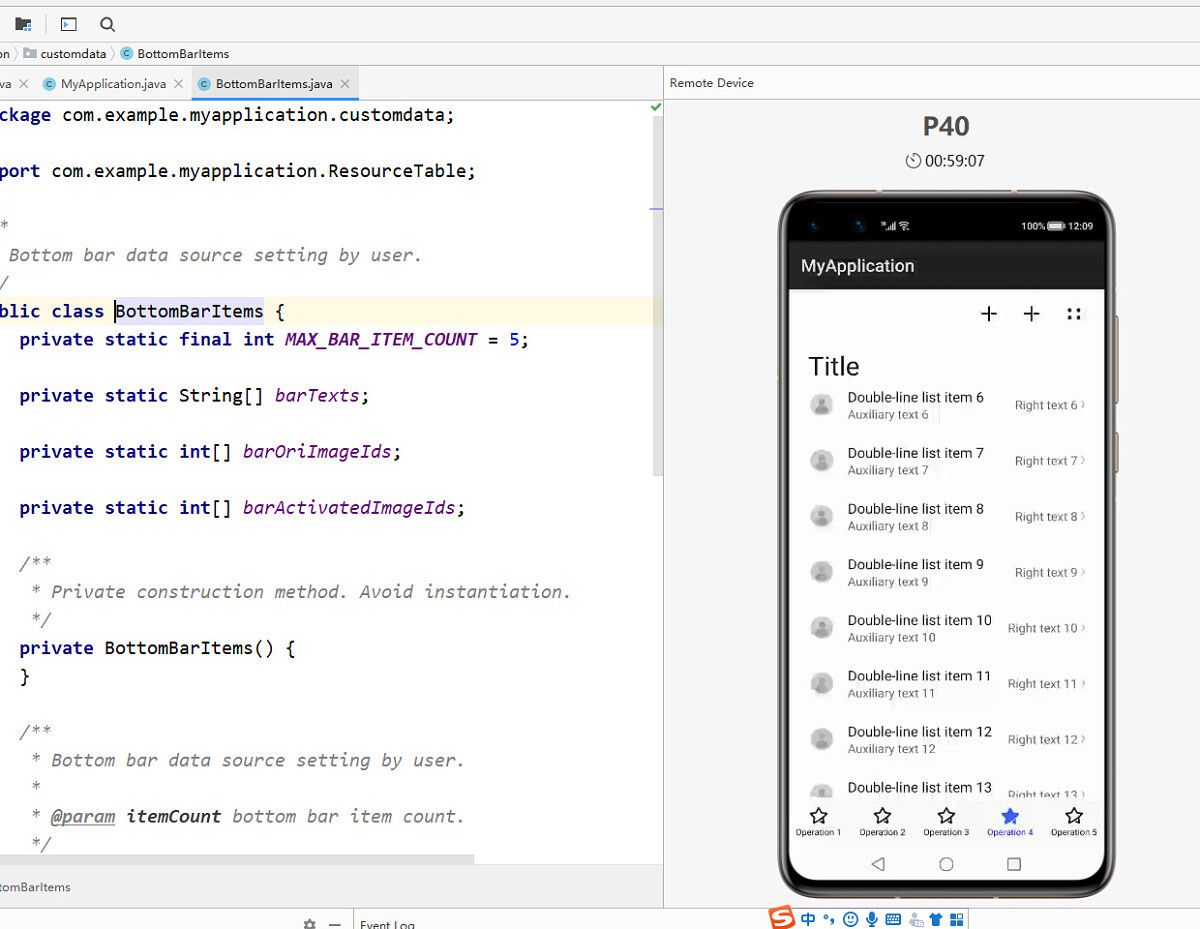Select the Operation 1 star toggle

pos(818,817)
